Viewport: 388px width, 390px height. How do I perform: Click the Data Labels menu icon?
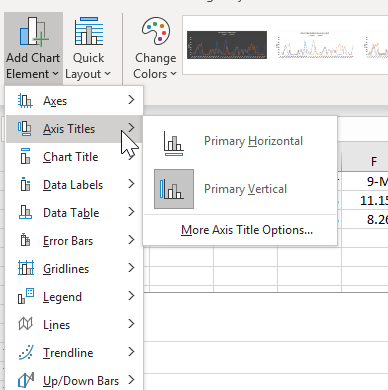pos(25,185)
